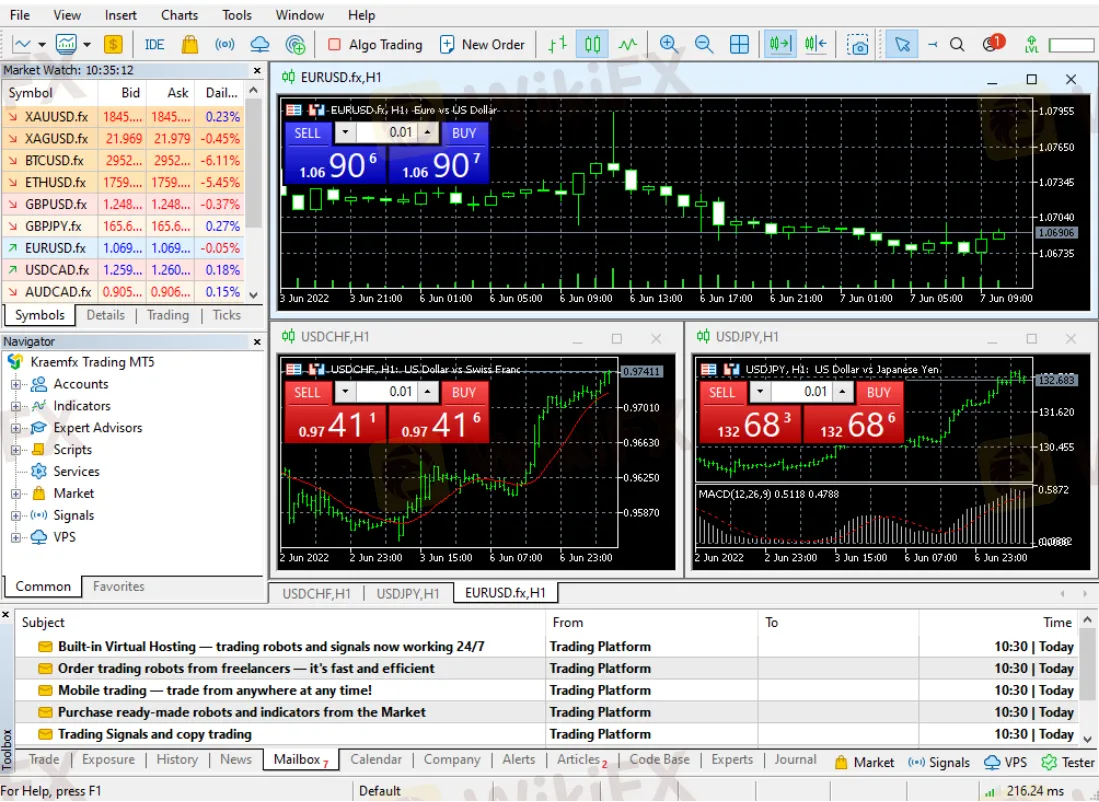1099x802 pixels.
Task: Open the Insert menu
Action: pyautogui.click(x=121, y=15)
